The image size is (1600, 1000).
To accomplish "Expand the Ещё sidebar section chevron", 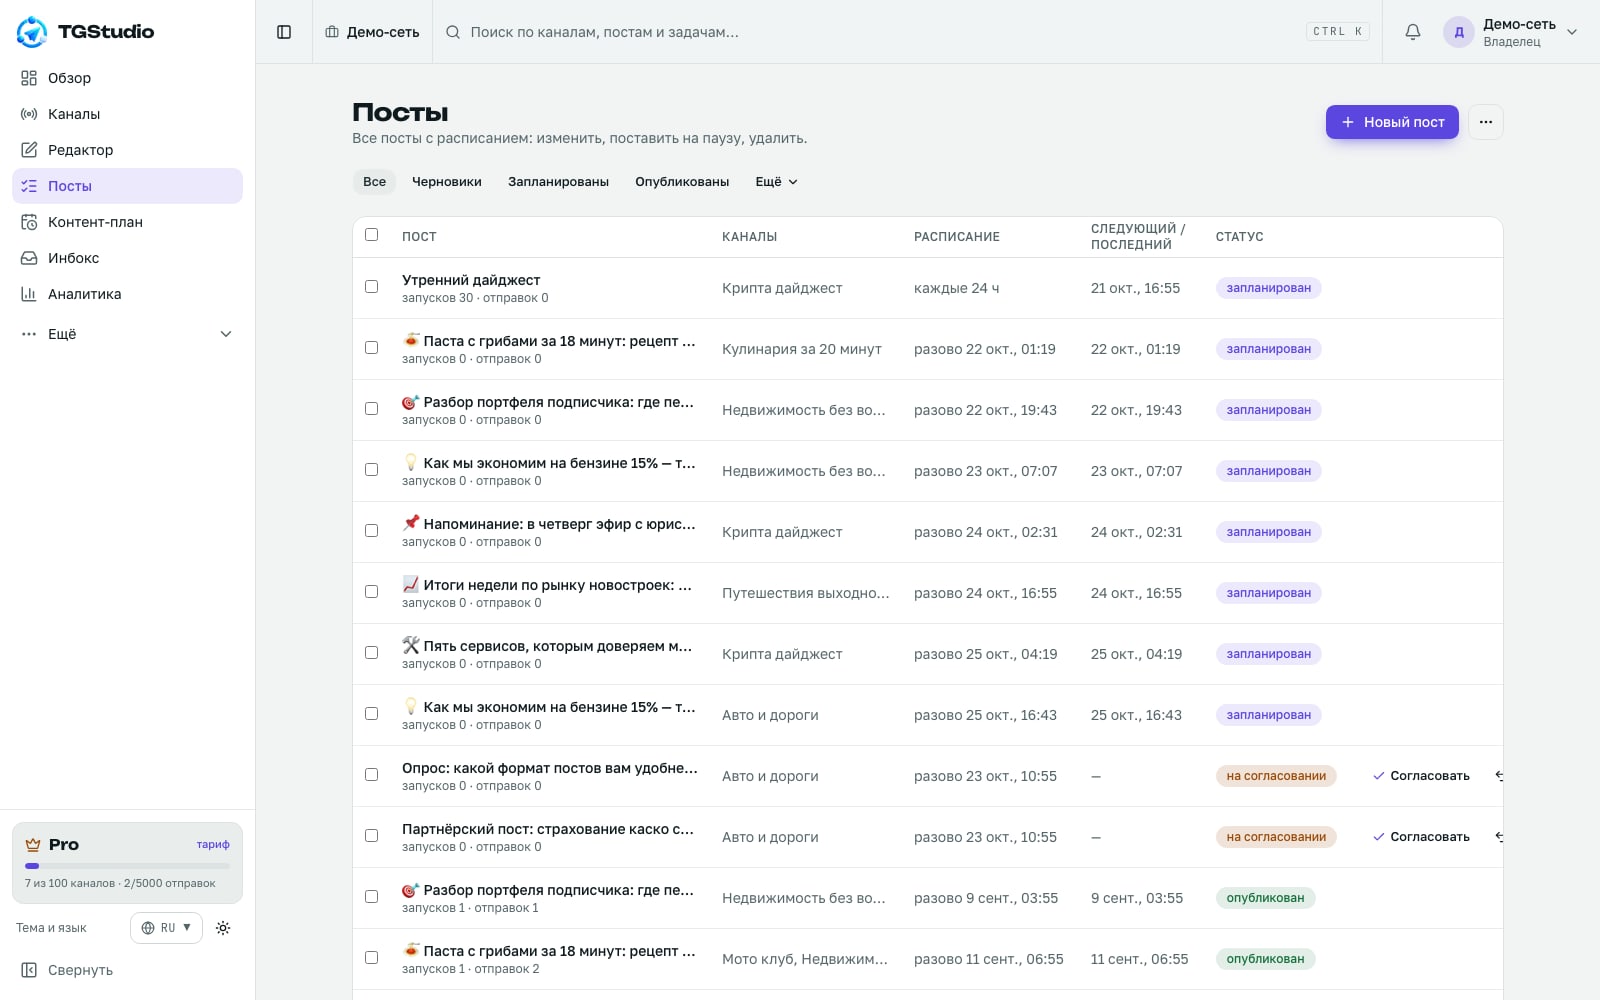I will coord(226,334).
